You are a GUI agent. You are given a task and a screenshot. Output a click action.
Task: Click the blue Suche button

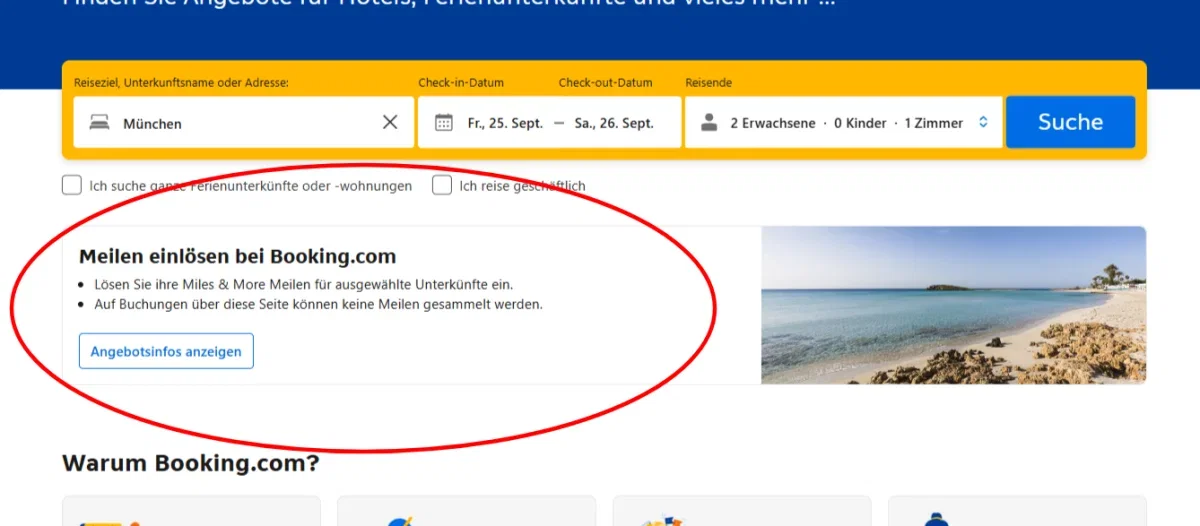click(1070, 122)
